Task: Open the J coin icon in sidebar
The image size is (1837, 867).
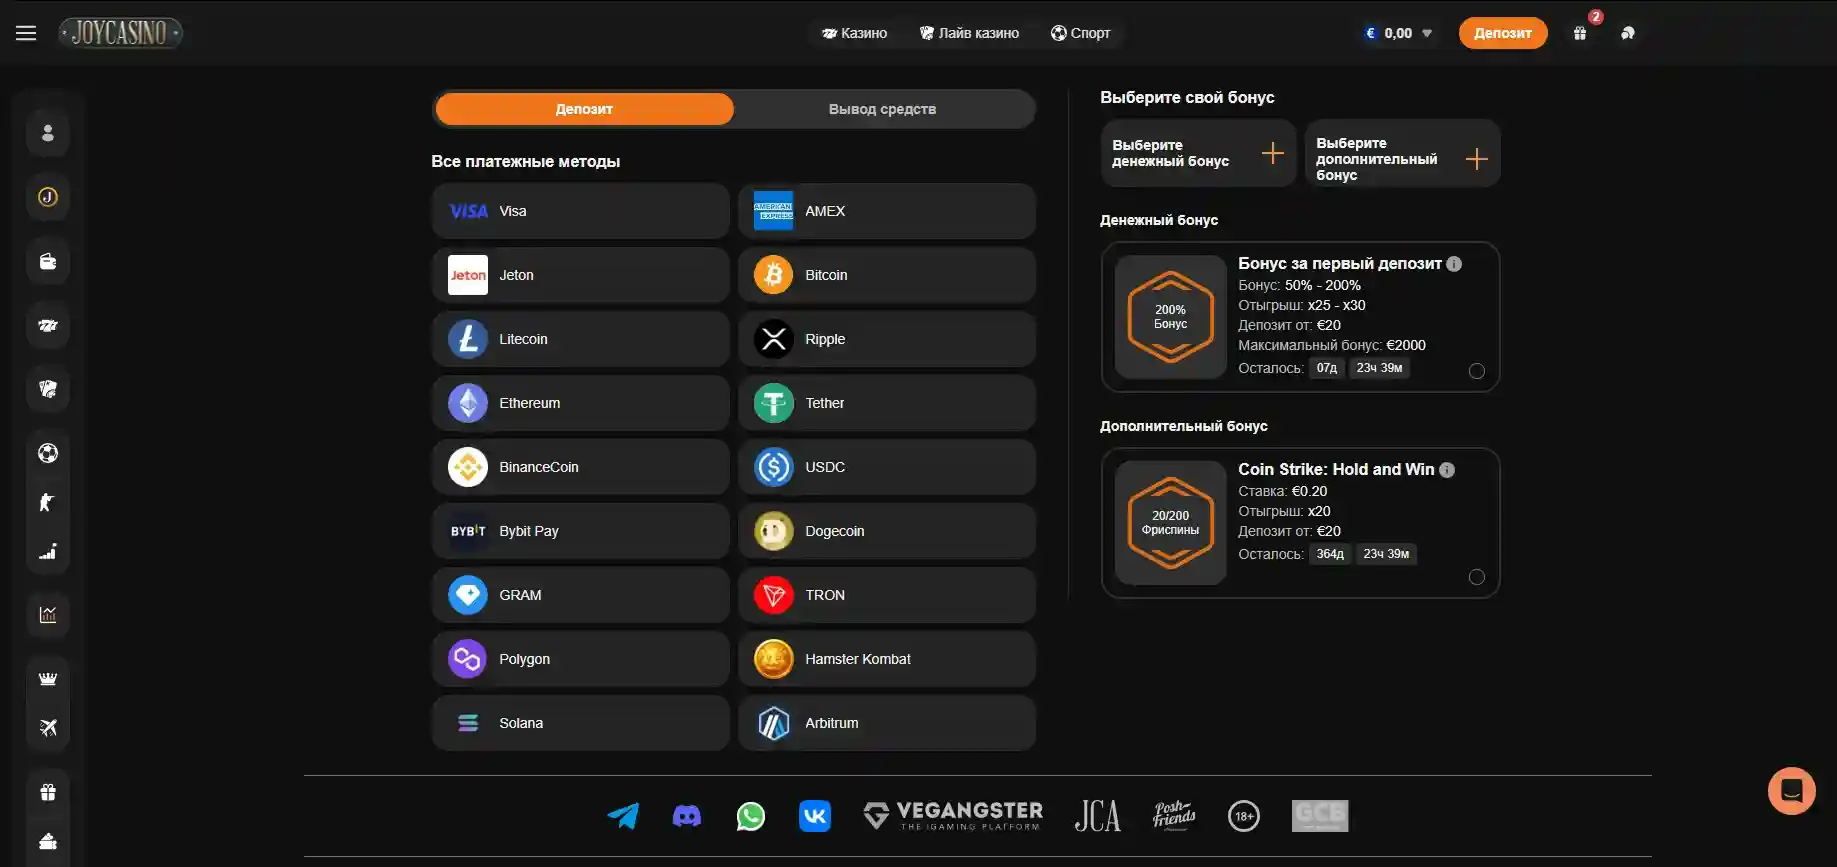Action: pos(48,197)
